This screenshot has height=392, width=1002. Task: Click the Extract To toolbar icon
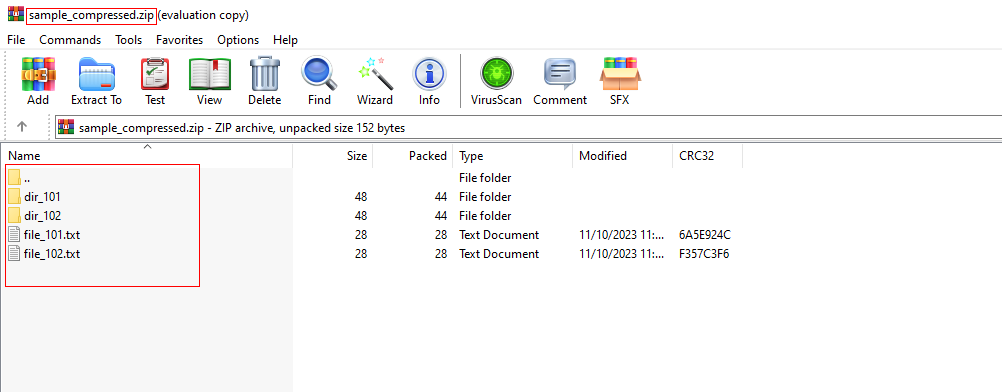(96, 74)
